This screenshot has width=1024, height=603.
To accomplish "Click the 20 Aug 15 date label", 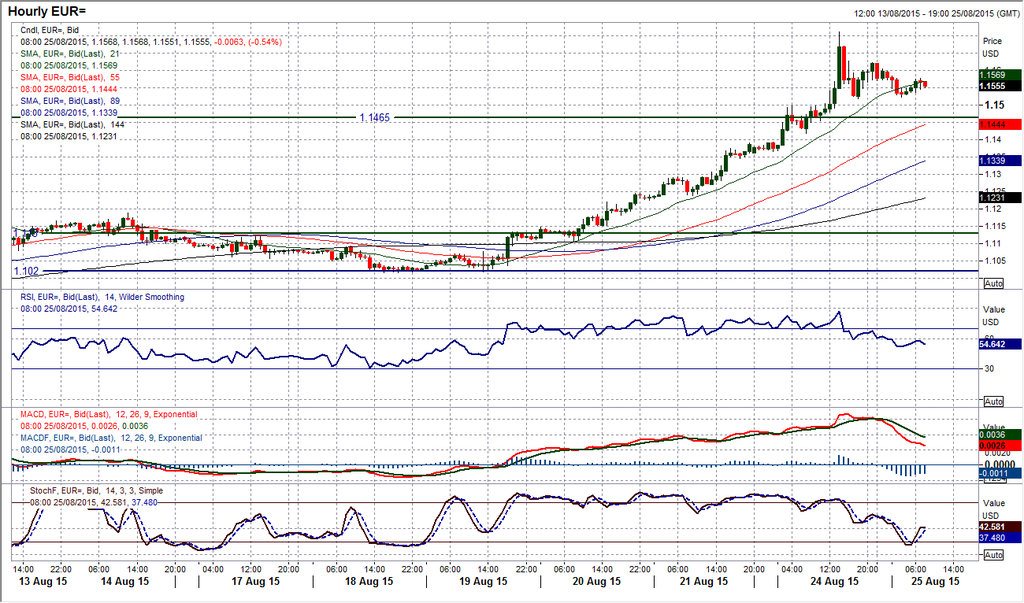I will click(x=596, y=581).
